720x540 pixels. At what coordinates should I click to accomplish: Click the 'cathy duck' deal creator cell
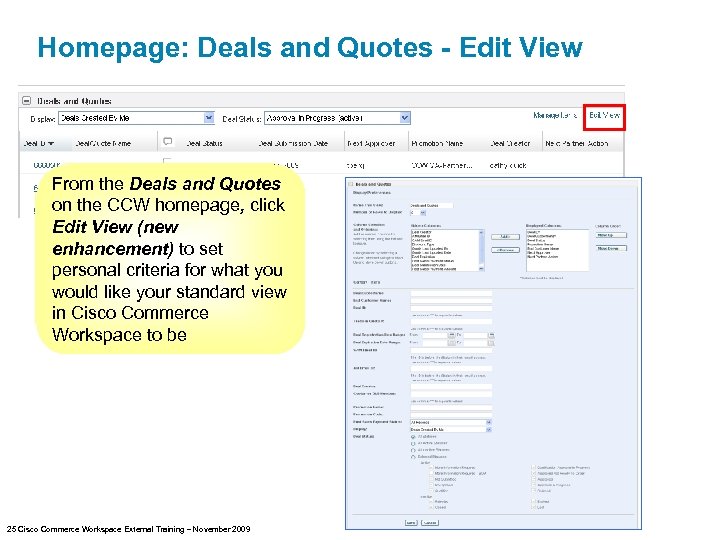[508, 165]
